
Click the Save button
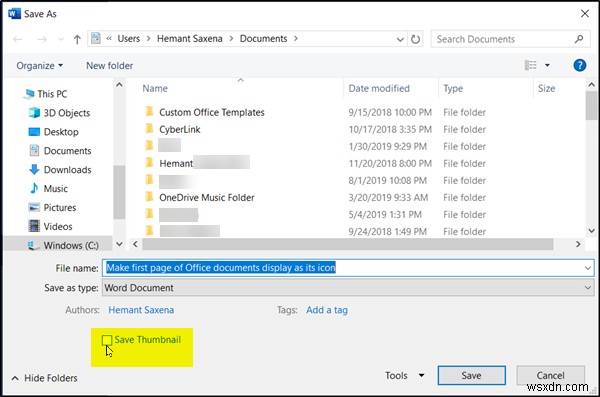coord(471,376)
